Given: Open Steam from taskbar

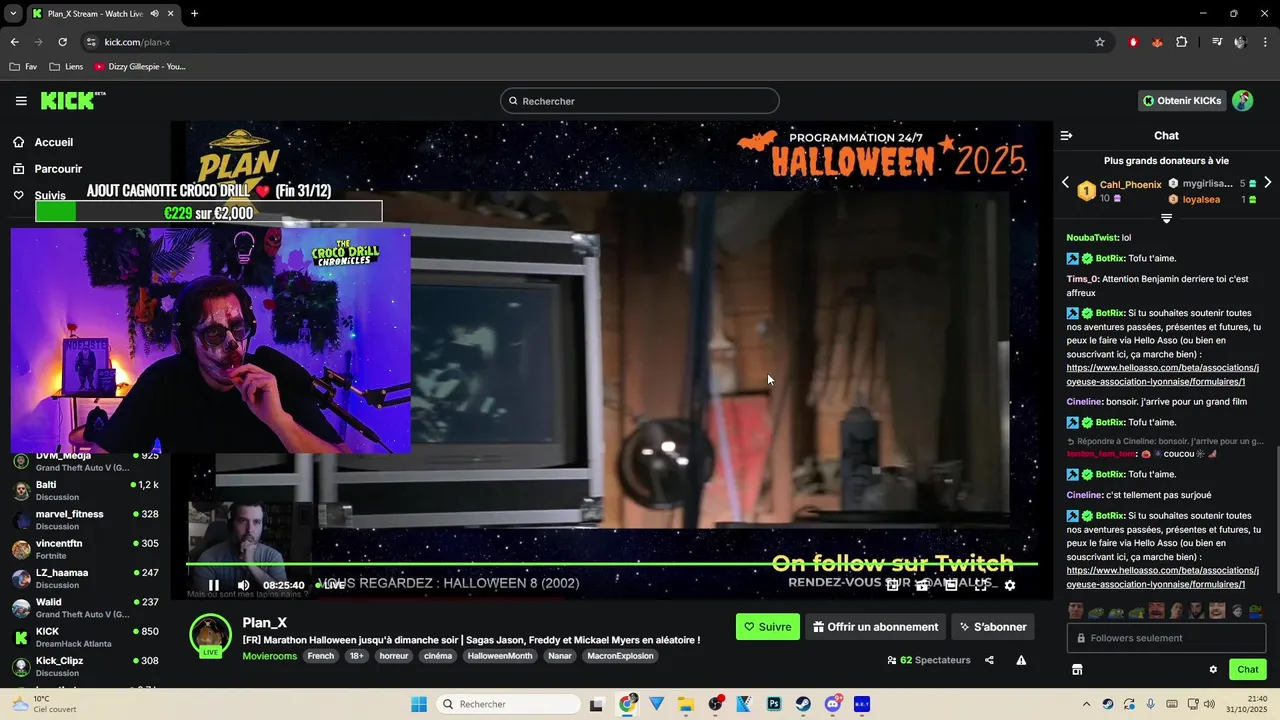Looking at the screenshot, I should (x=803, y=704).
